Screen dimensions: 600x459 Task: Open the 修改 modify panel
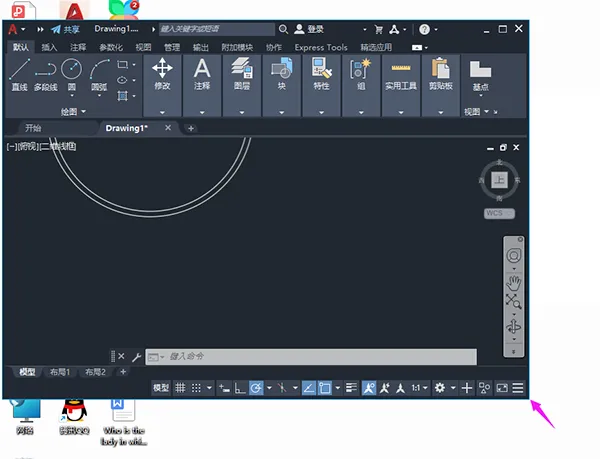(162, 85)
